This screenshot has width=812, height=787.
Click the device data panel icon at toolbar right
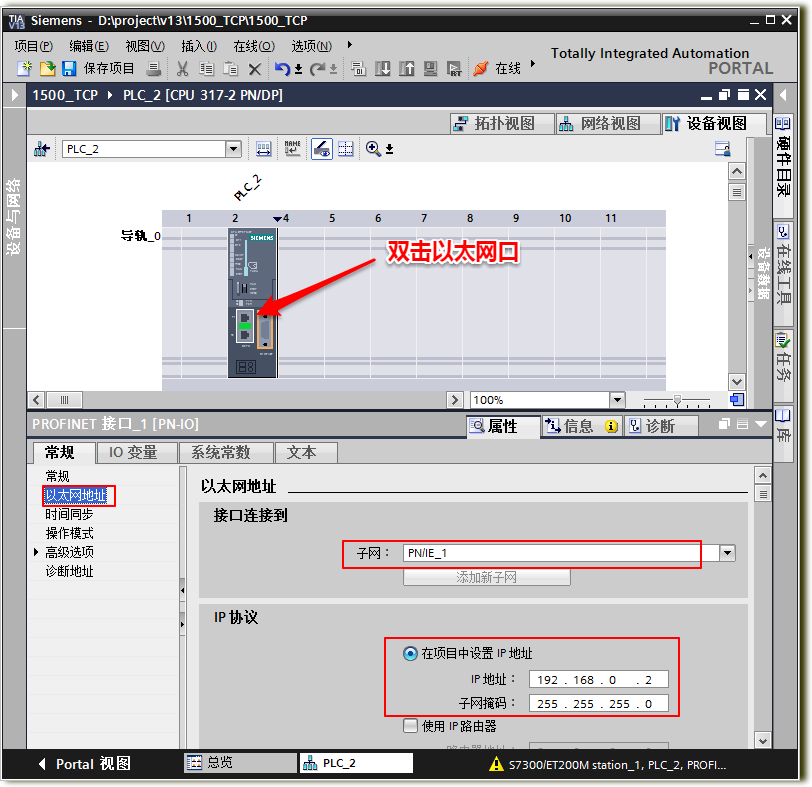[x=722, y=149]
